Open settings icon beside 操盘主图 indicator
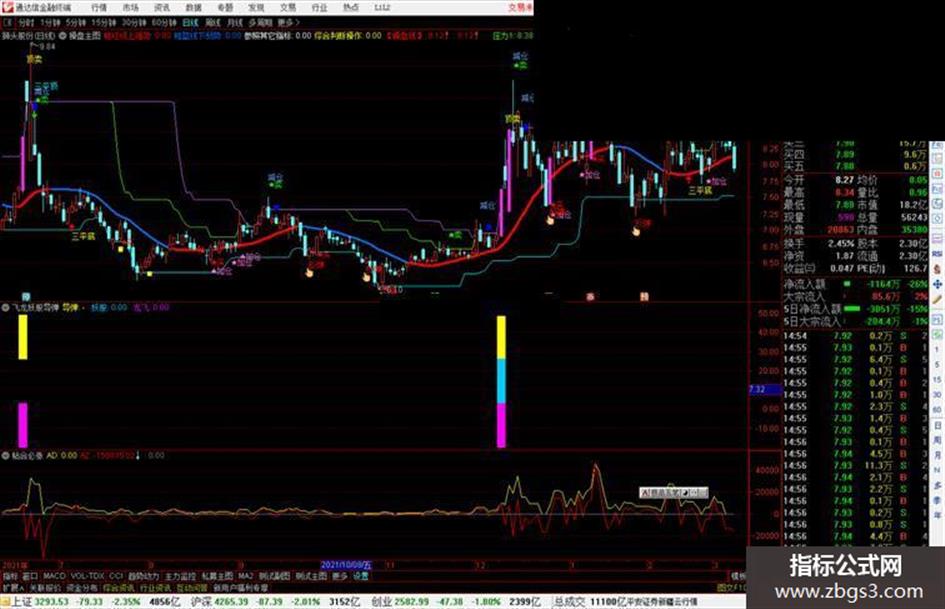 click(62, 36)
